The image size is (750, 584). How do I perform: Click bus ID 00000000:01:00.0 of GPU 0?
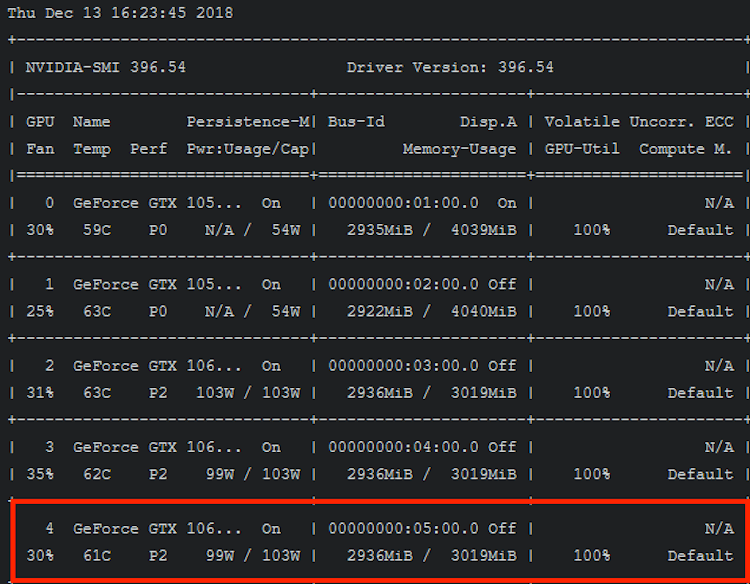point(403,203)
